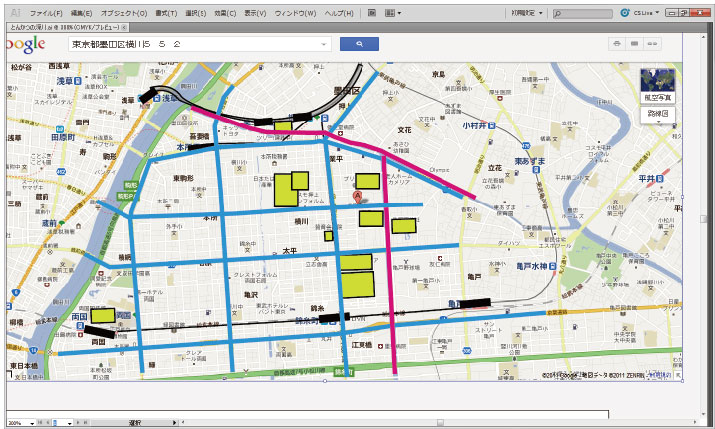This screenshot has height=429, width=715.
Task: Restore down the Illustrator window
Action: click(x=684, y=13)
